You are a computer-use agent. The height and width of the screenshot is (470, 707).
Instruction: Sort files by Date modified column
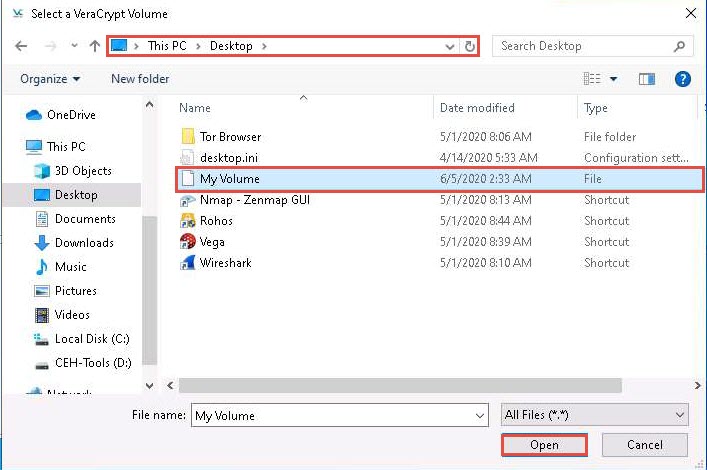477,108
